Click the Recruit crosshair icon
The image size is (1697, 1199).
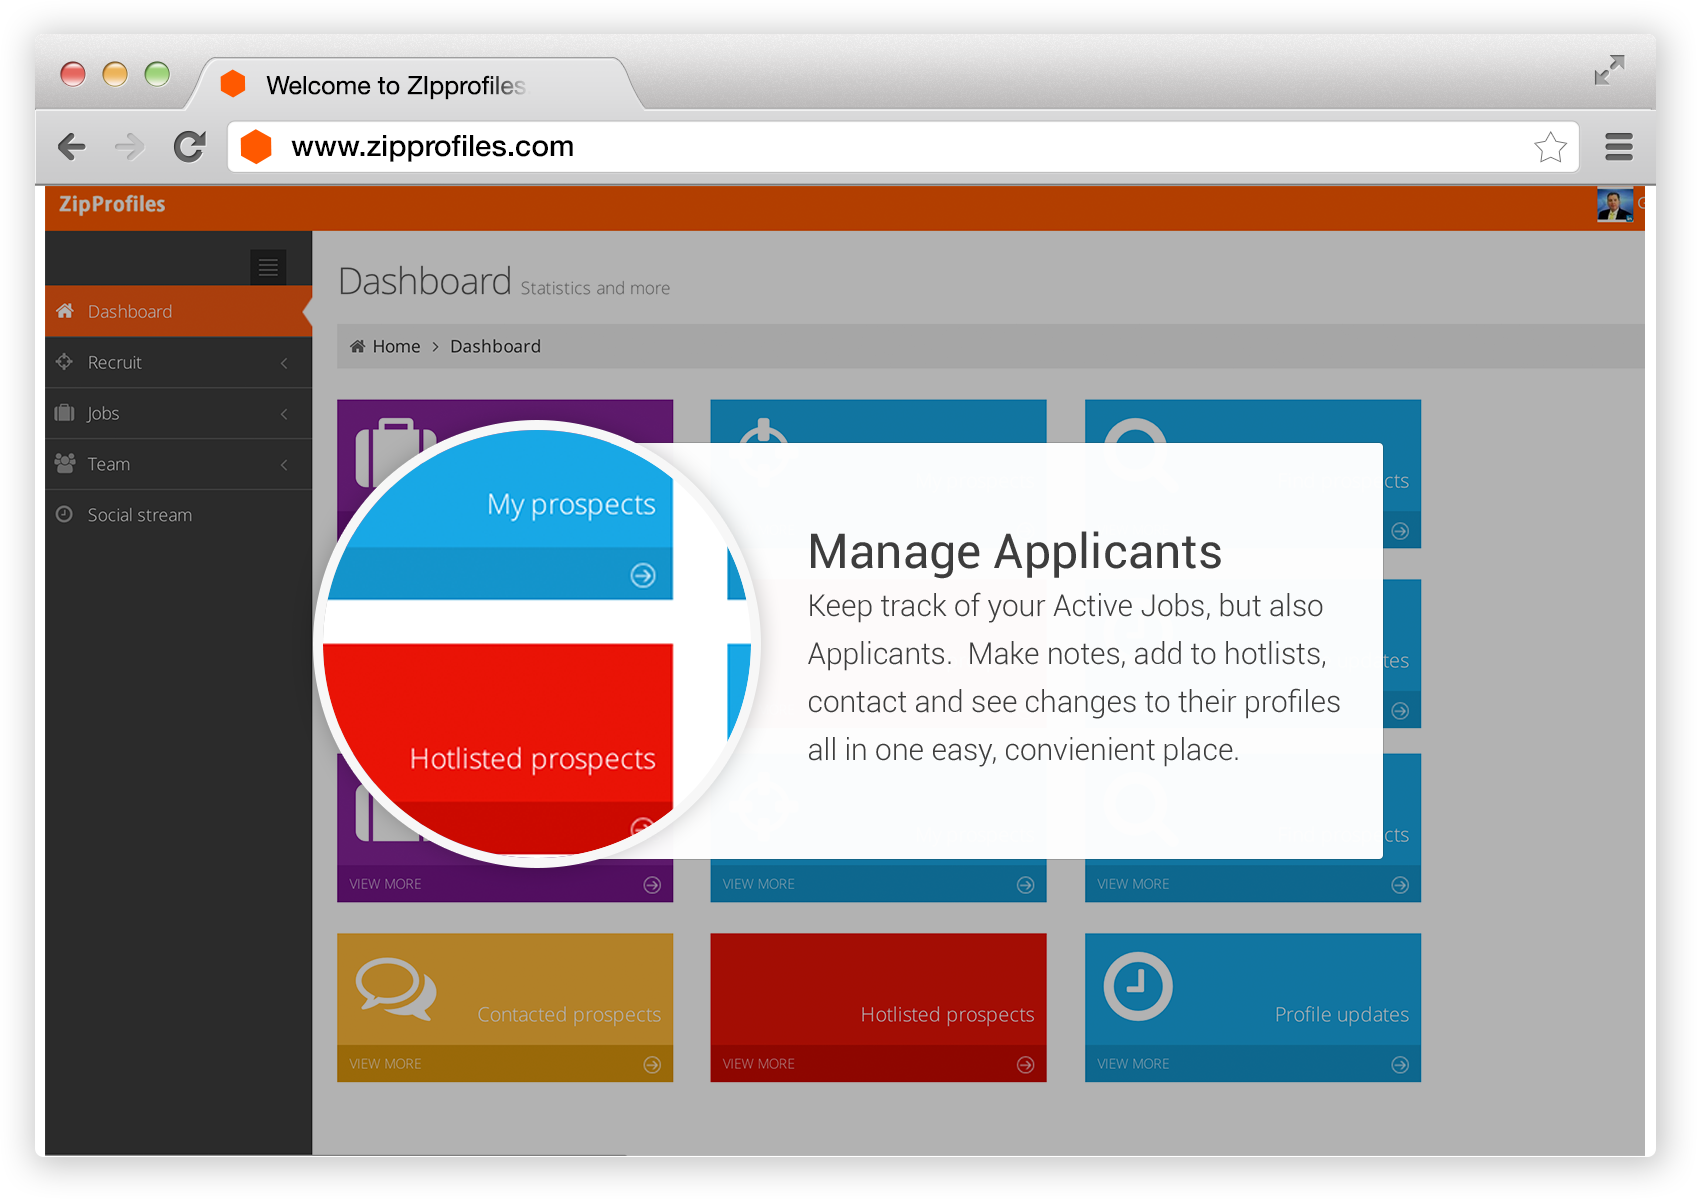pyautogui.click(x=64, y=362)
